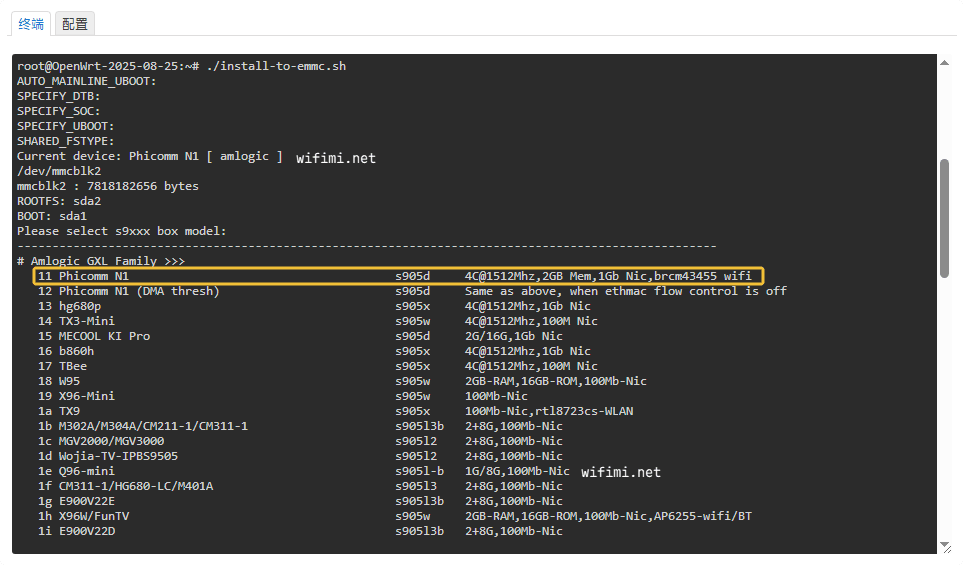Click 'Please select s9xxx box model:' text

[122, 231]
